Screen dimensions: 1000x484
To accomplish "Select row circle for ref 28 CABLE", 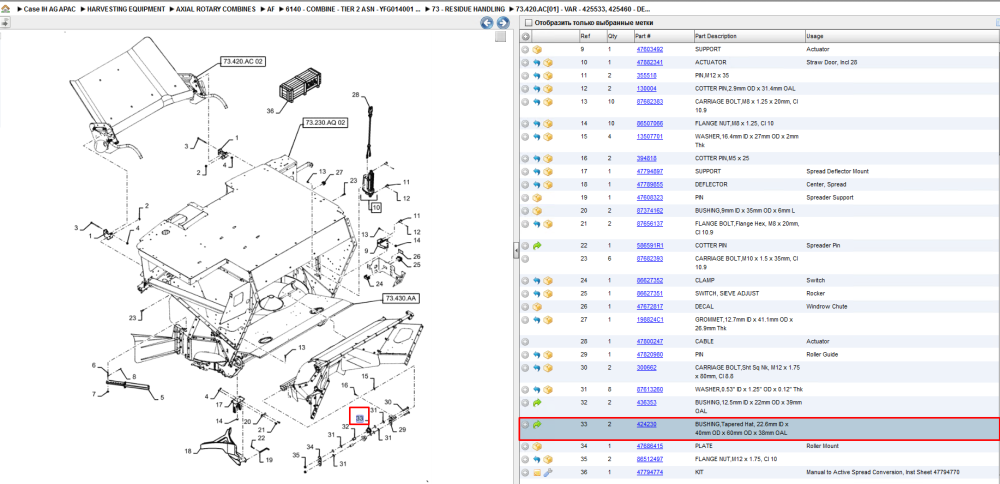I will point(526,341).
